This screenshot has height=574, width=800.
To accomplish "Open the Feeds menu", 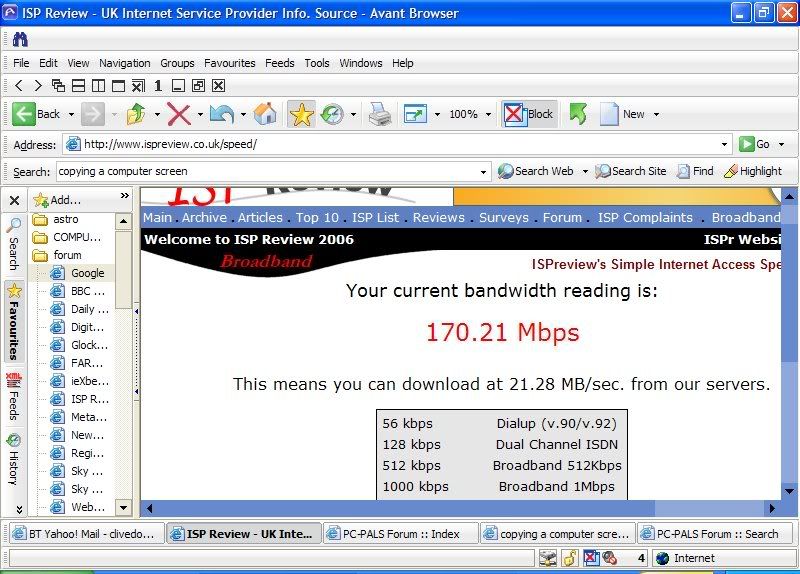I will (x=280, y=63).
